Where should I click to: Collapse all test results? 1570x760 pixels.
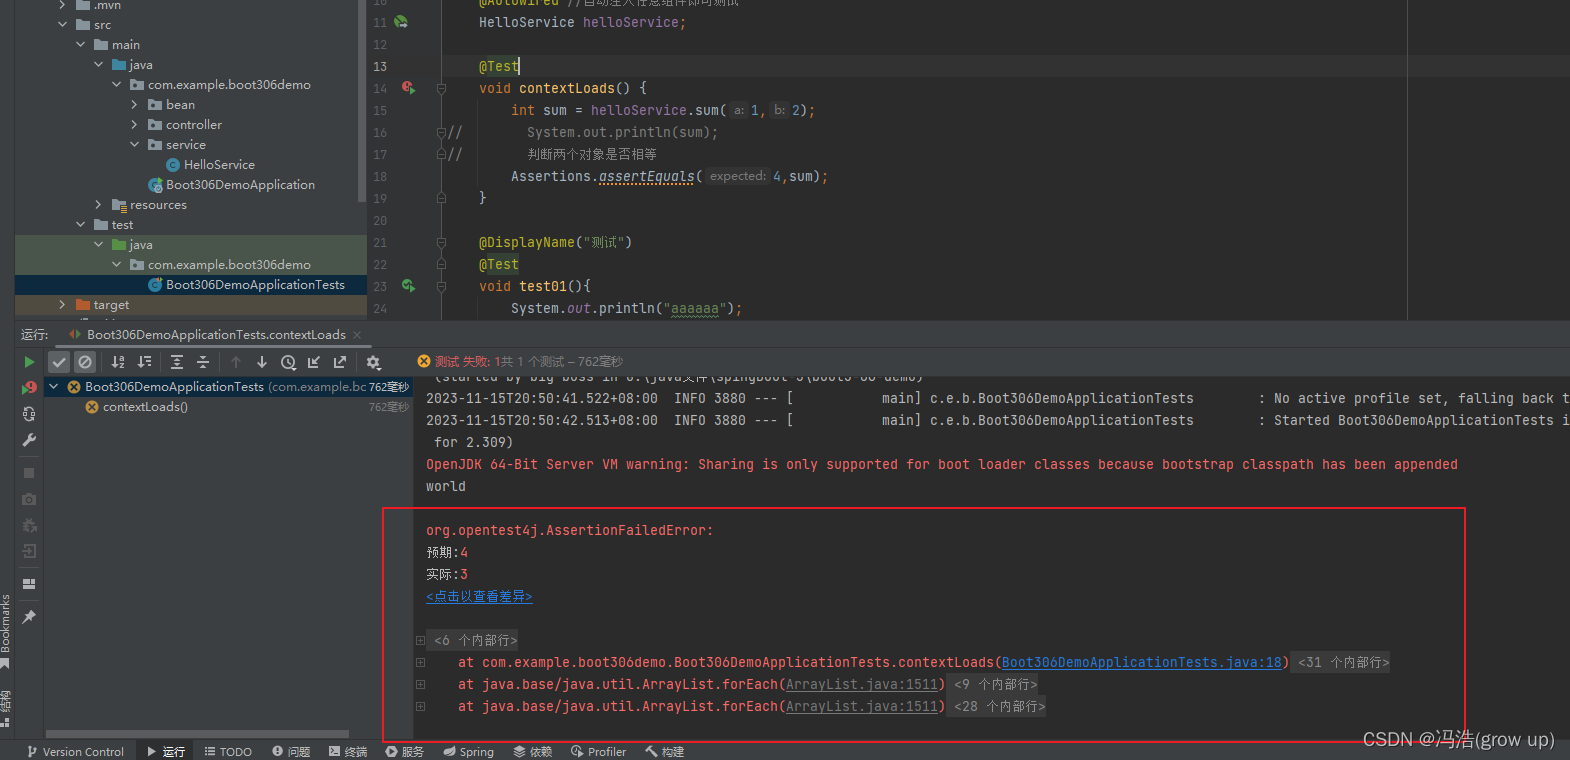(x=203, y=362)
